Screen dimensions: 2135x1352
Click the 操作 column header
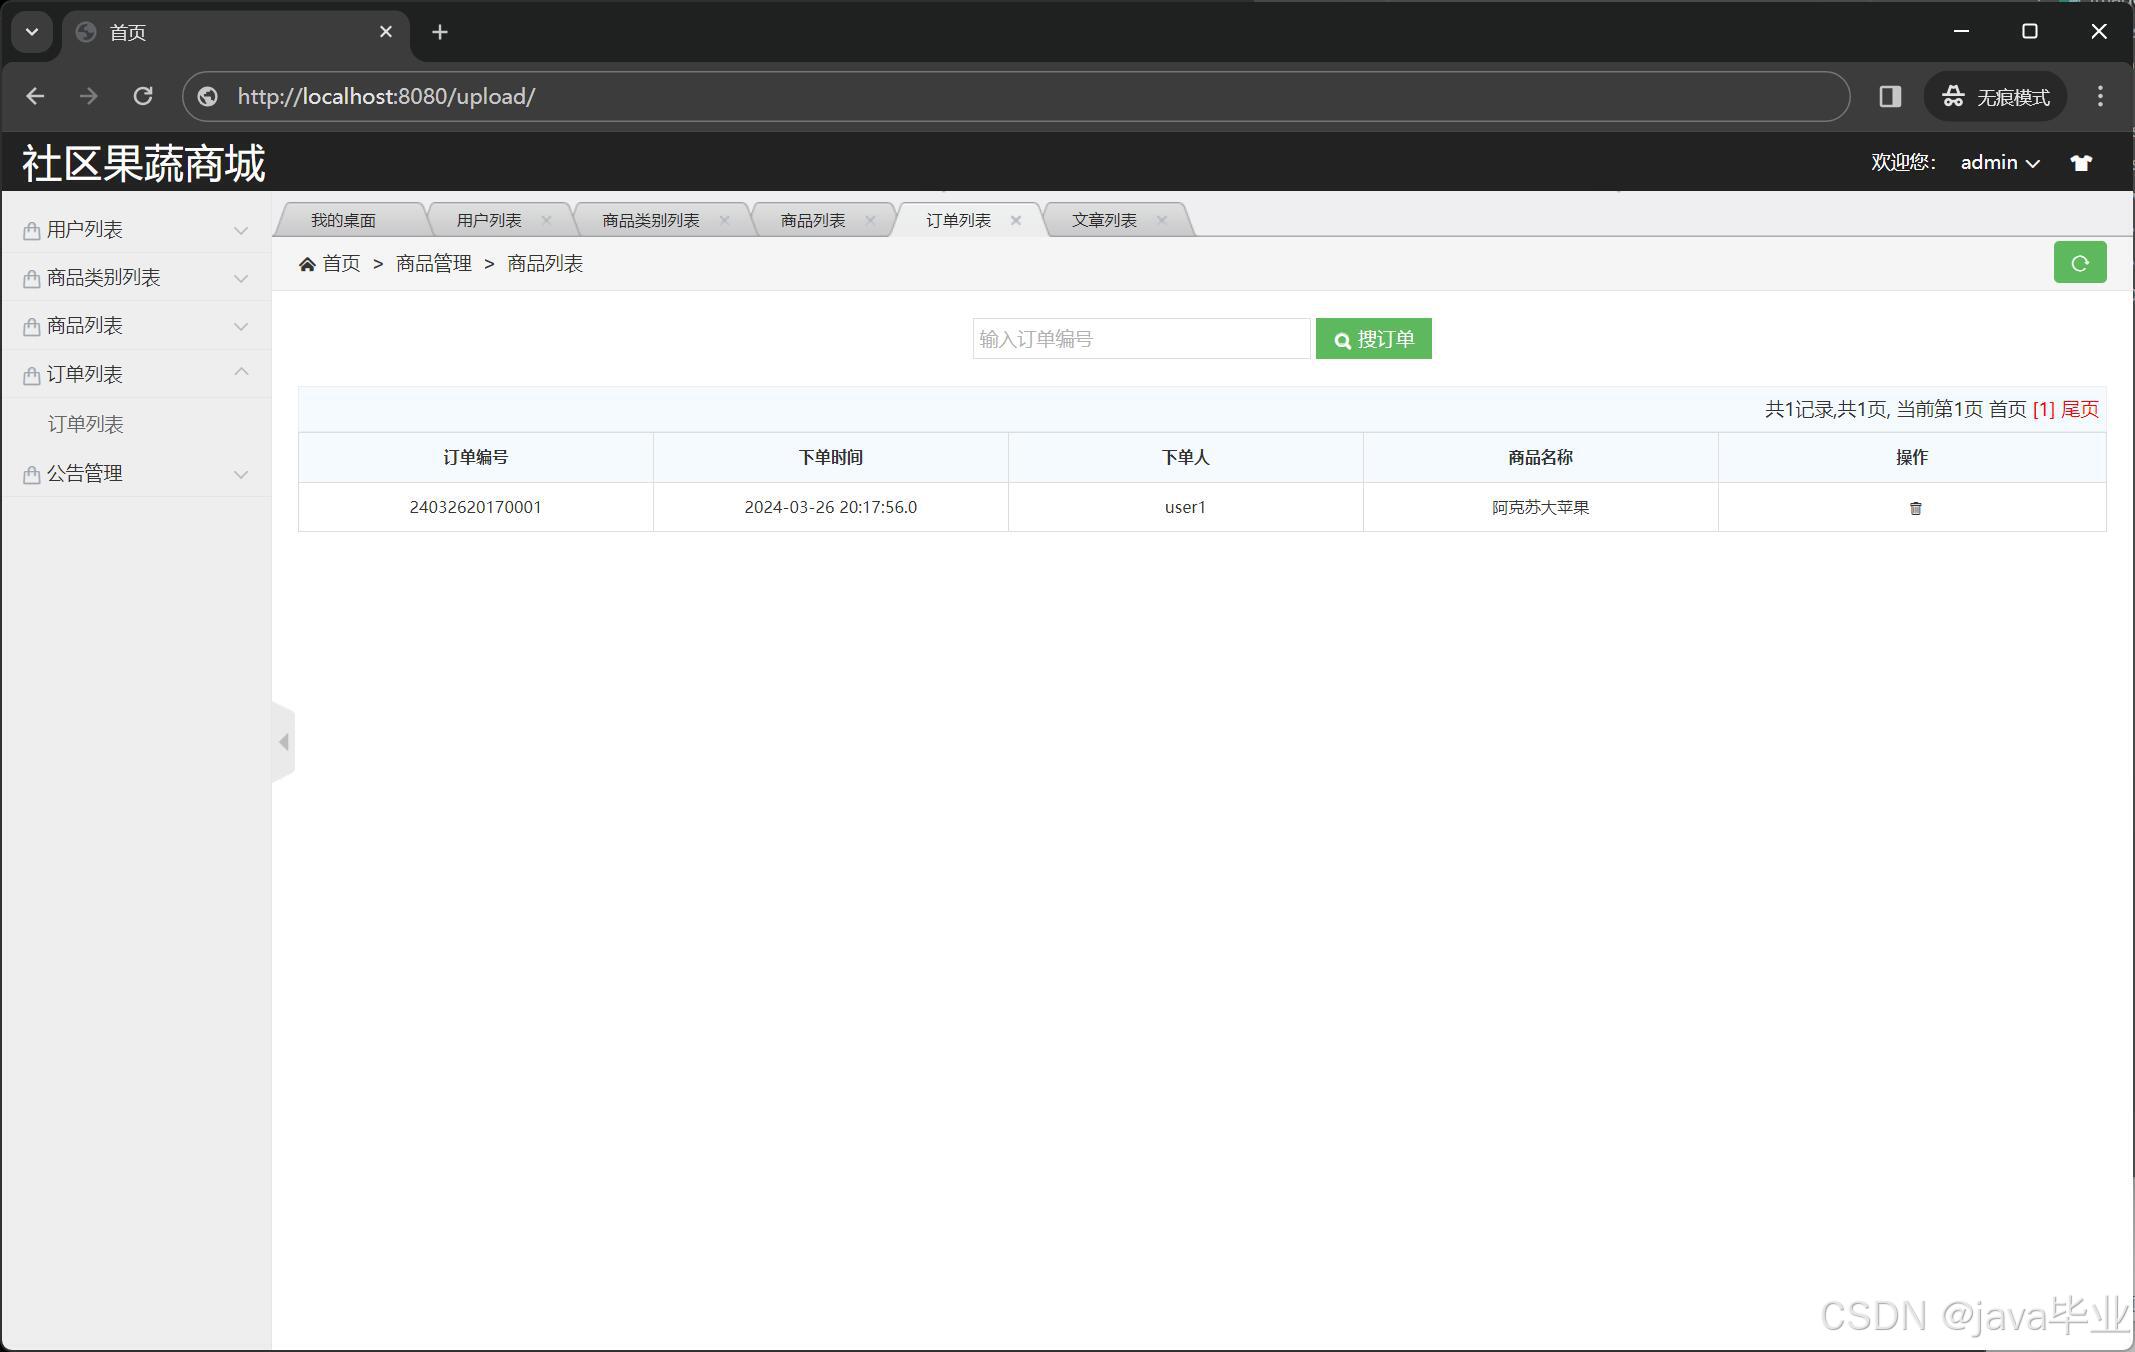click(1912, 457)
